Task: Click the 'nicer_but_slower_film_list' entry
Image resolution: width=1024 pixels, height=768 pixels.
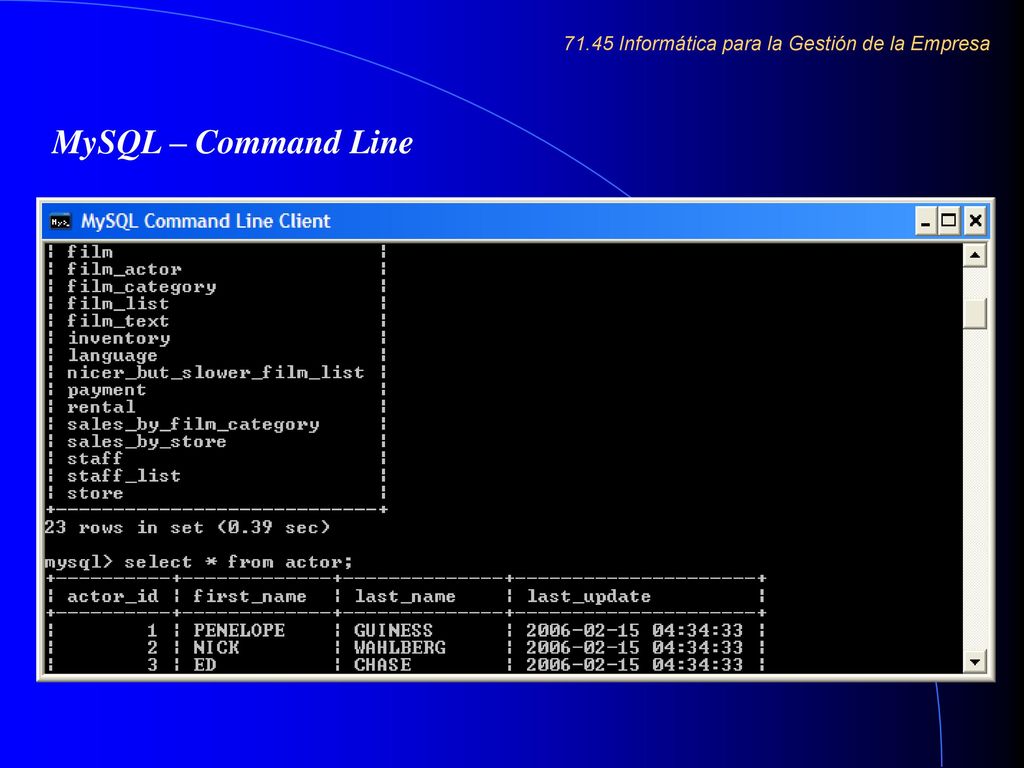Action: [x=216, y=372]
